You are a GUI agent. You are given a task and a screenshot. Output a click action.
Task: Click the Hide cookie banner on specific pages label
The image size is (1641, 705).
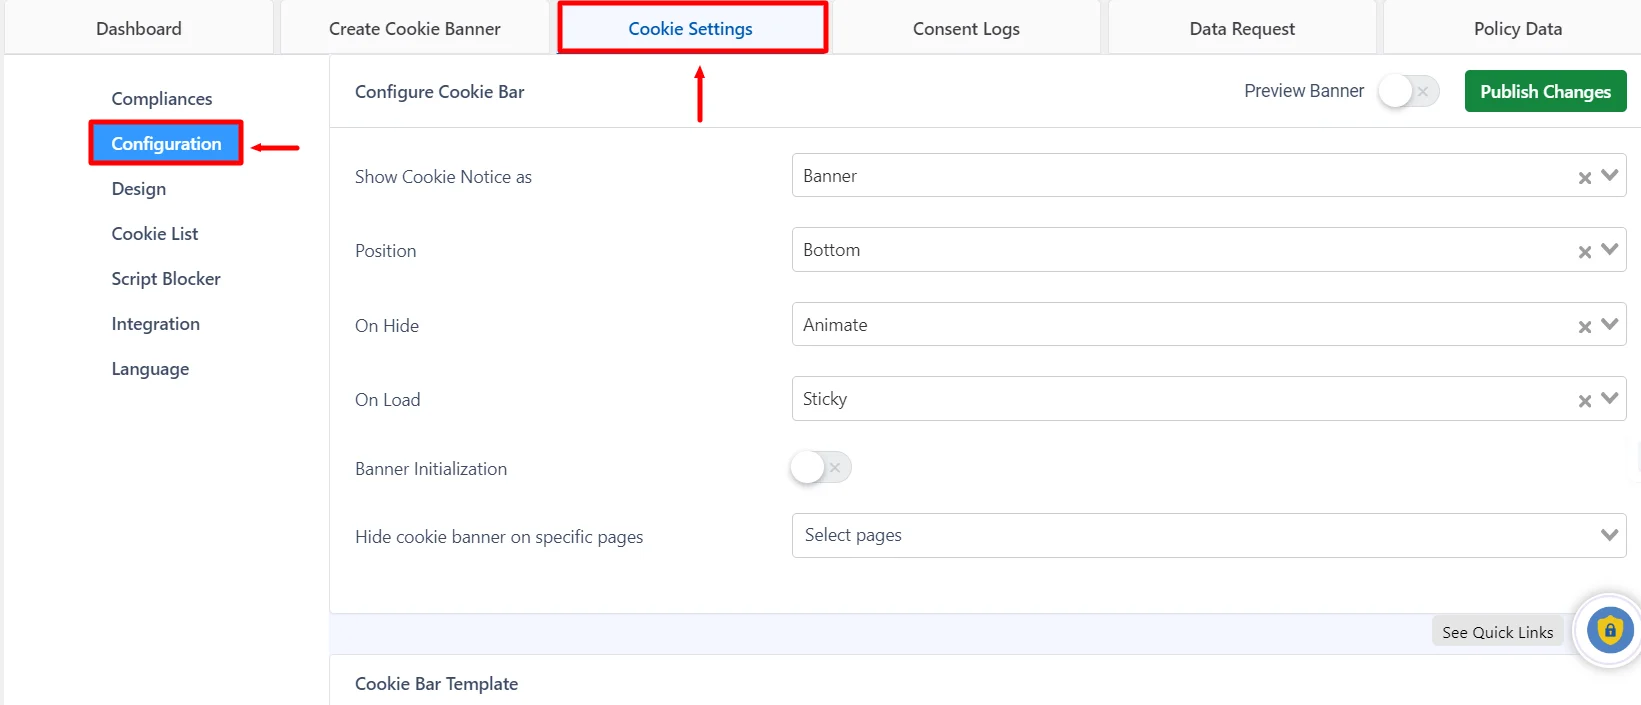[x=499, y=537]
